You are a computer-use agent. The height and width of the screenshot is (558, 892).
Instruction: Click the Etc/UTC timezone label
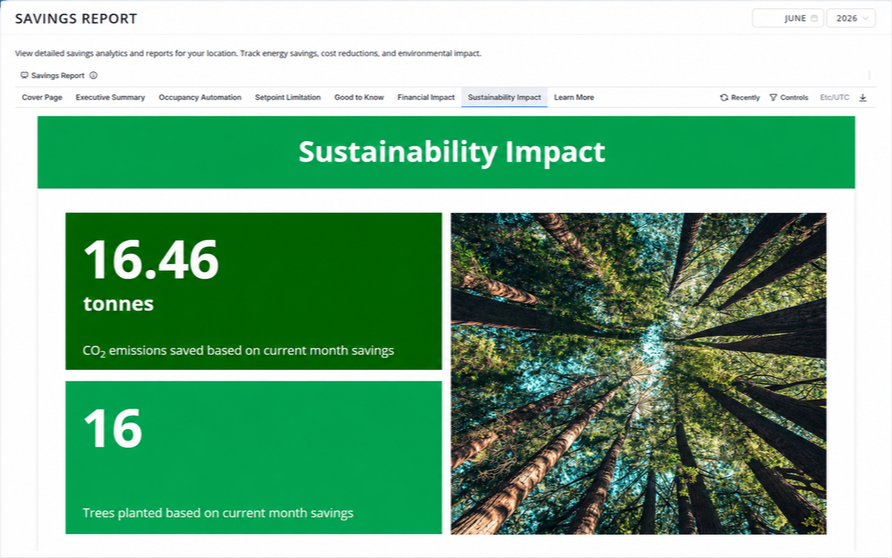[x=835, y=98]
